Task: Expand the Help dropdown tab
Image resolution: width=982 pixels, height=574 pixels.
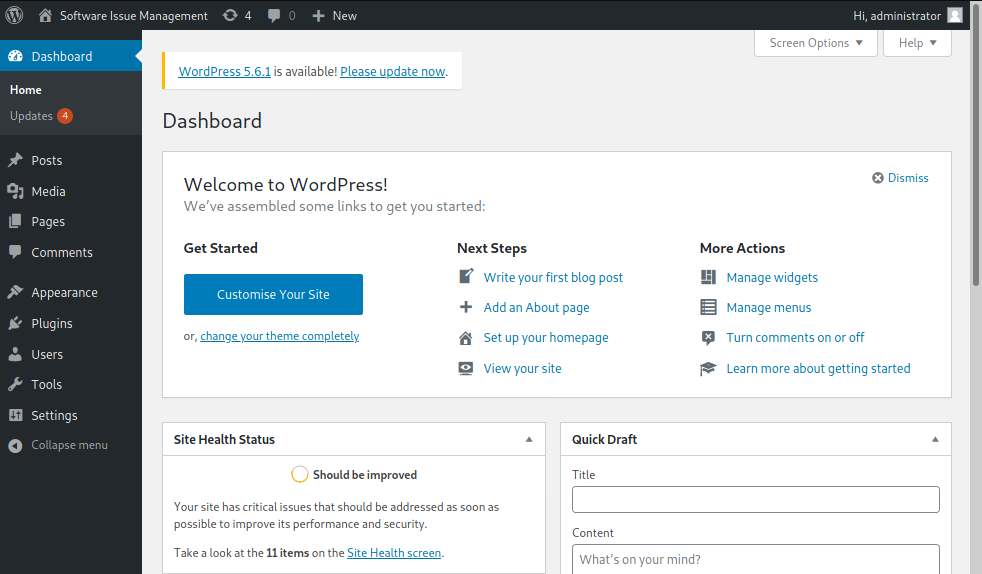Action: point(917,43)
